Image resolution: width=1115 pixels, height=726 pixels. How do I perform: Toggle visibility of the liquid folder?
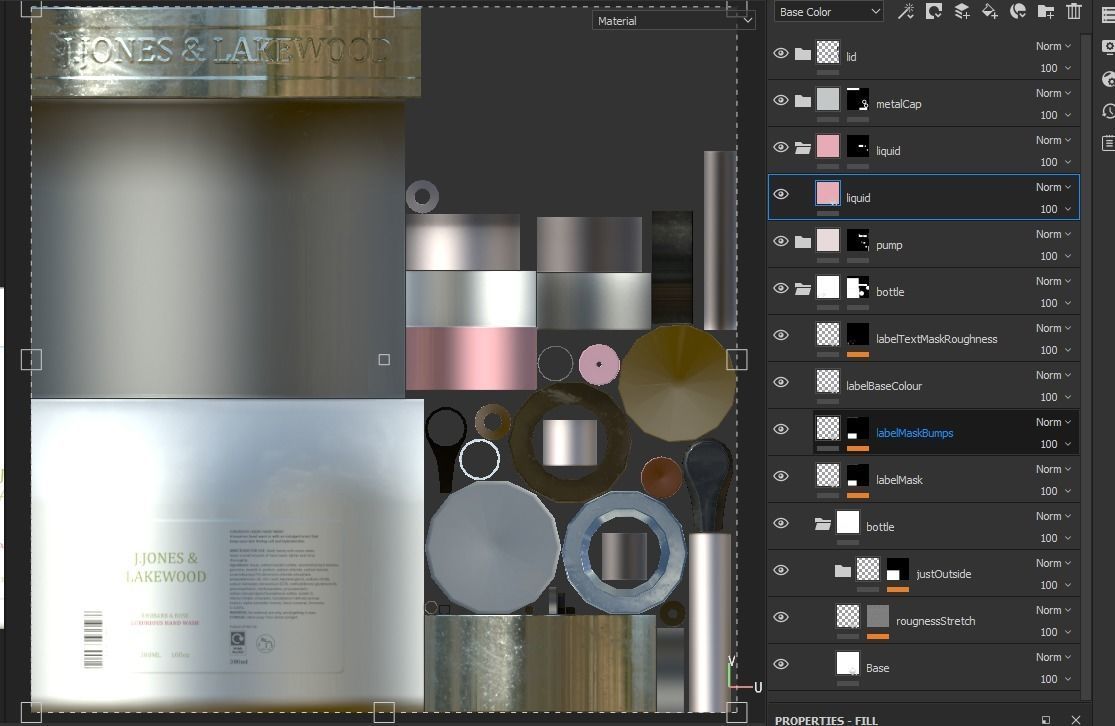(x=781, y=147)
